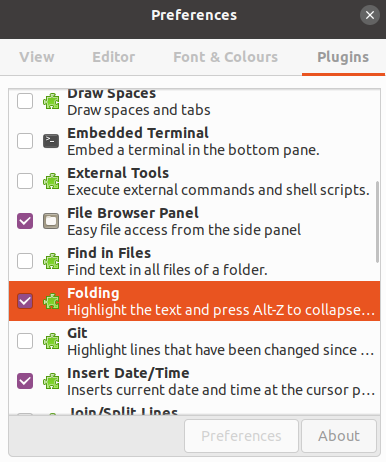Enable the Embedded Terminal checkbox
Image resolution: width=386 pixels, height=462 pixels.
25,141
